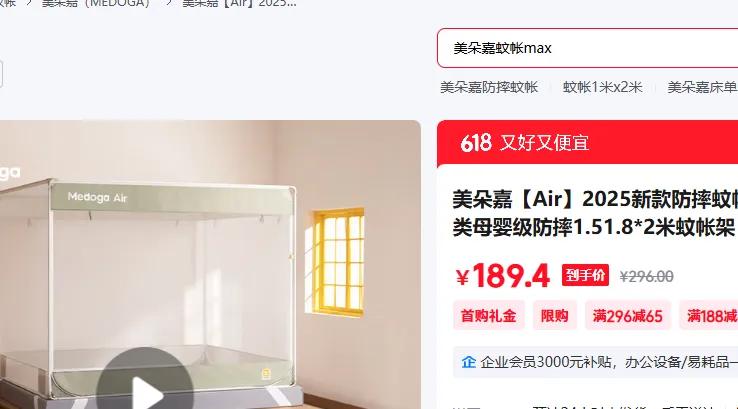This screenshot has width=738, height=409.
Task: Click the red 到手价 badge
Action: (x=585, y=275)
